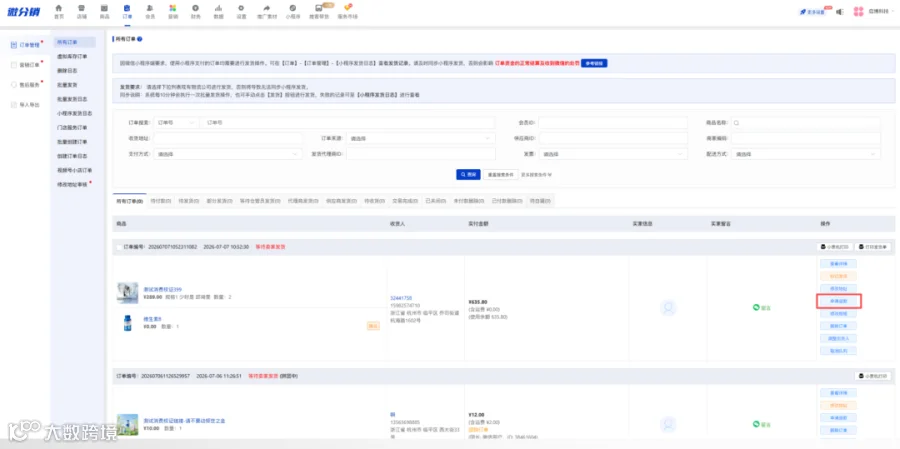Screen dimensions: 900x449
Task: Click the red-highlighted 申请退款 button
Action: pyautogui.click(x=839, y=301)
